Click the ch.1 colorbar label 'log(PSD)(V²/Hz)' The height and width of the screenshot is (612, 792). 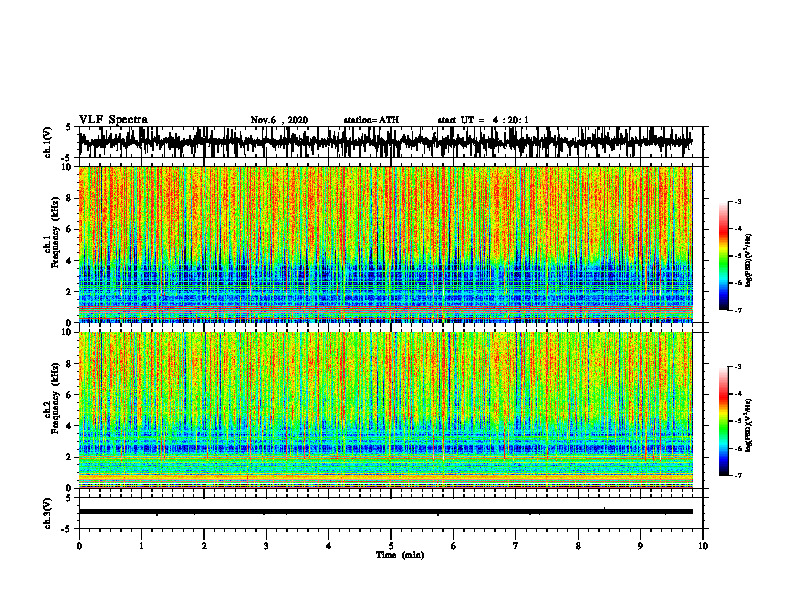[749, 261]
